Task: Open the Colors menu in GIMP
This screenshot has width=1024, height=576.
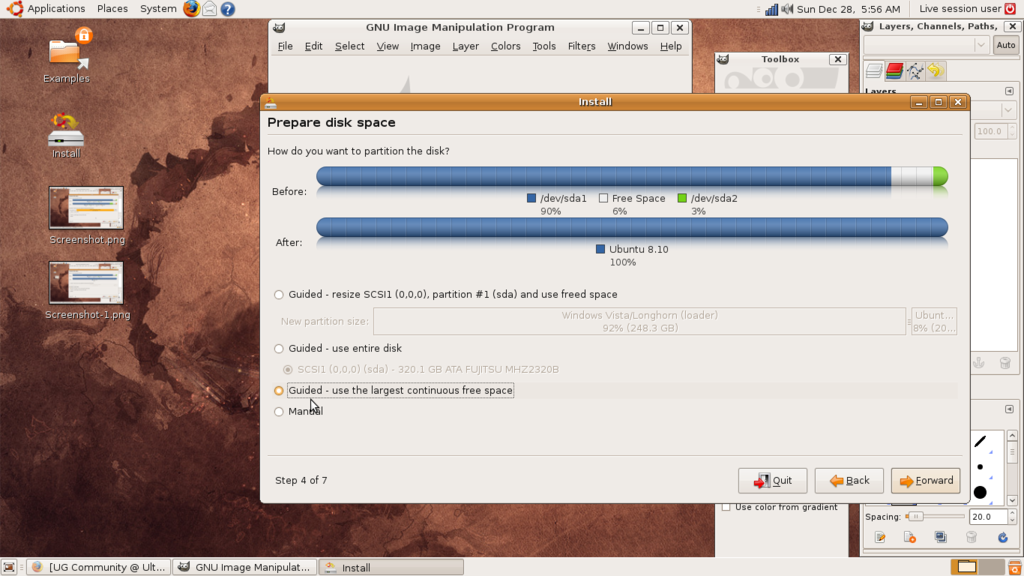Action: [505, 46]
